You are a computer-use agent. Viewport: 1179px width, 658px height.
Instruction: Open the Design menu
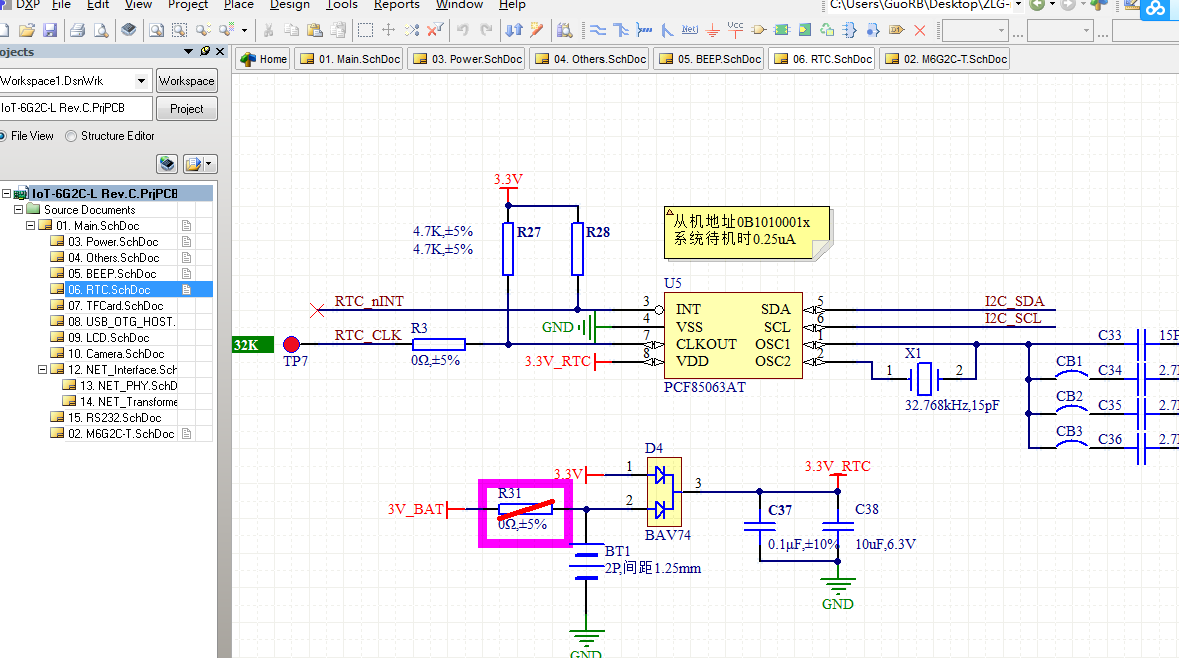point(289,5)
